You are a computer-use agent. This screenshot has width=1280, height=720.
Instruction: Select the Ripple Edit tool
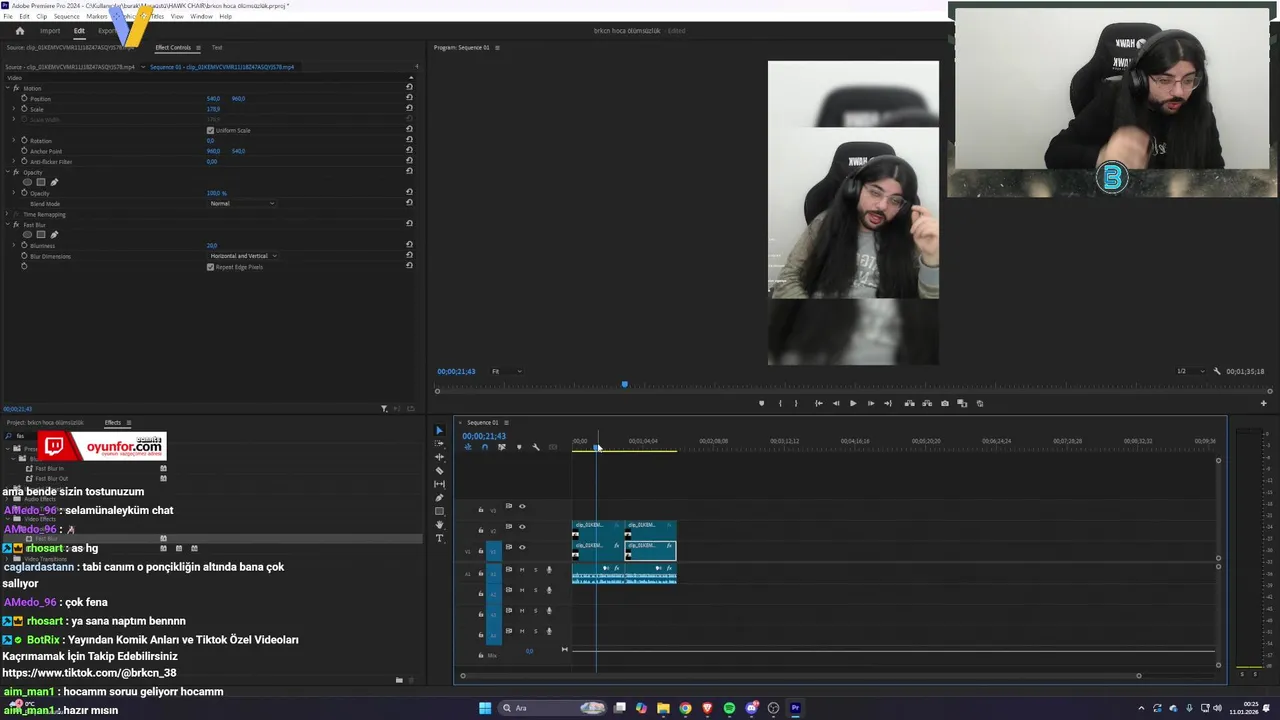(x=439, y=457)
